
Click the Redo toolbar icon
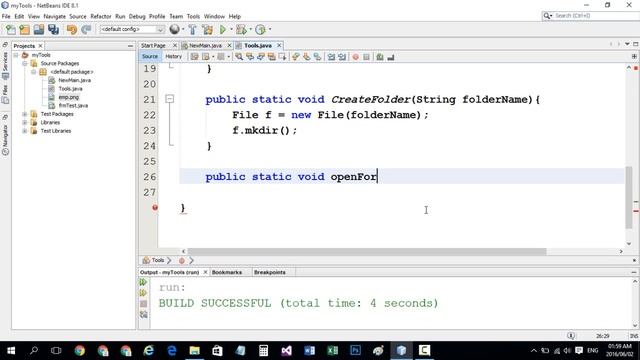coord(86,29)
